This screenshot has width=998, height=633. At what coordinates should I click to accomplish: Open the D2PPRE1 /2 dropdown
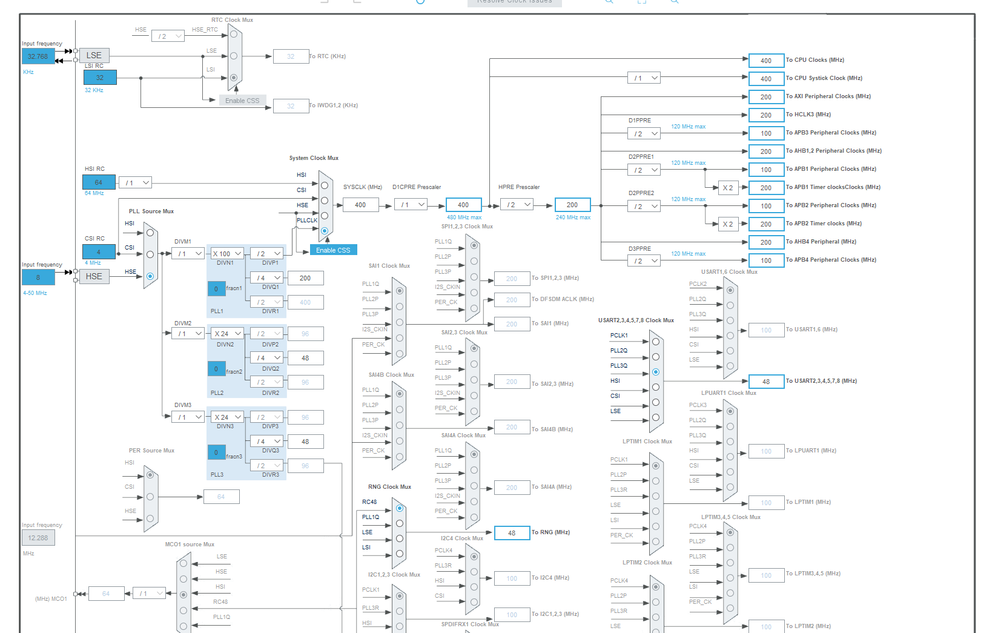643,170
